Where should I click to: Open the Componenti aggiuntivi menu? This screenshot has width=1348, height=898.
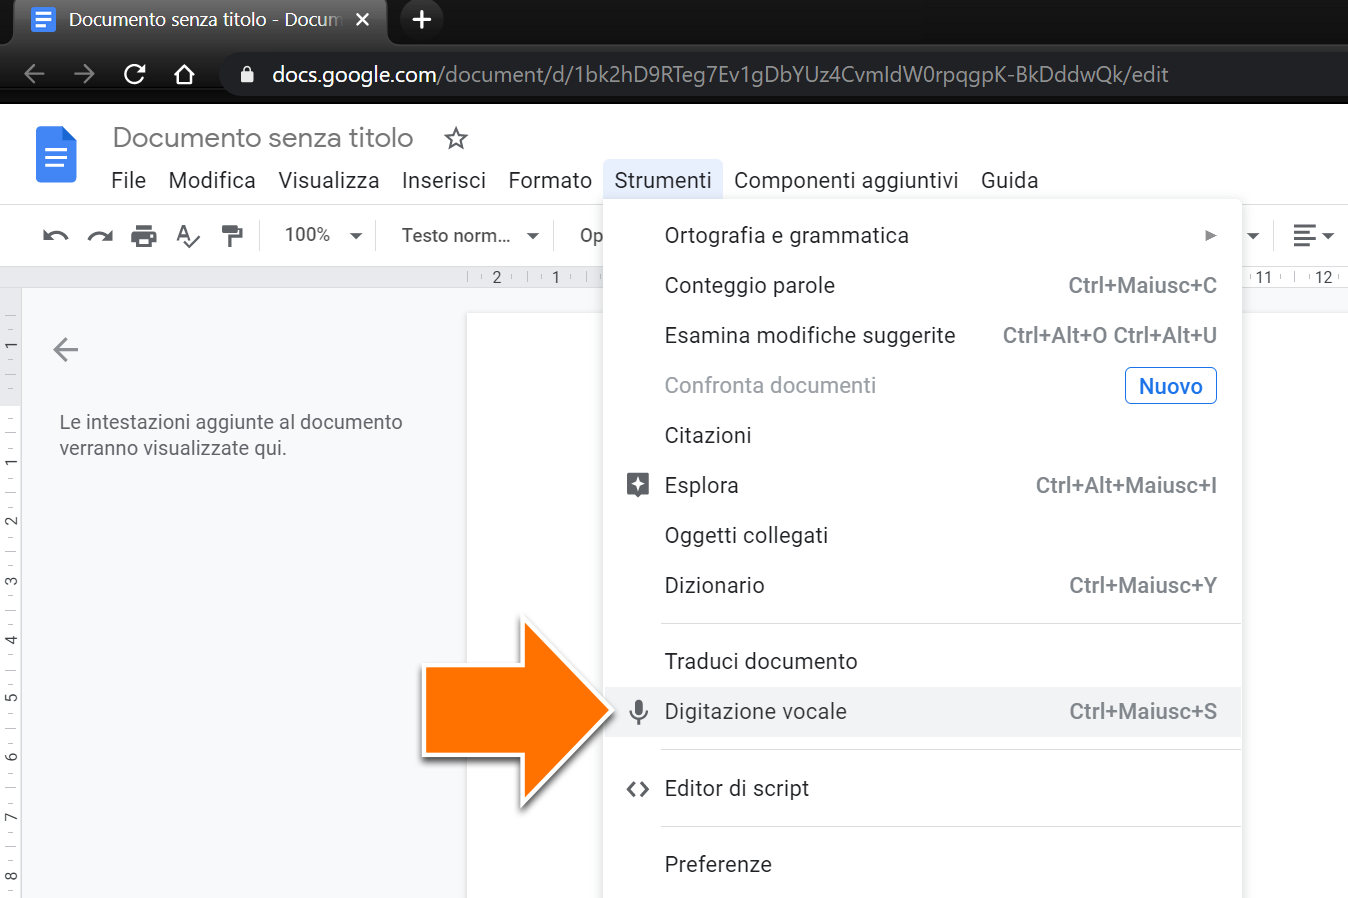point(846,180)
